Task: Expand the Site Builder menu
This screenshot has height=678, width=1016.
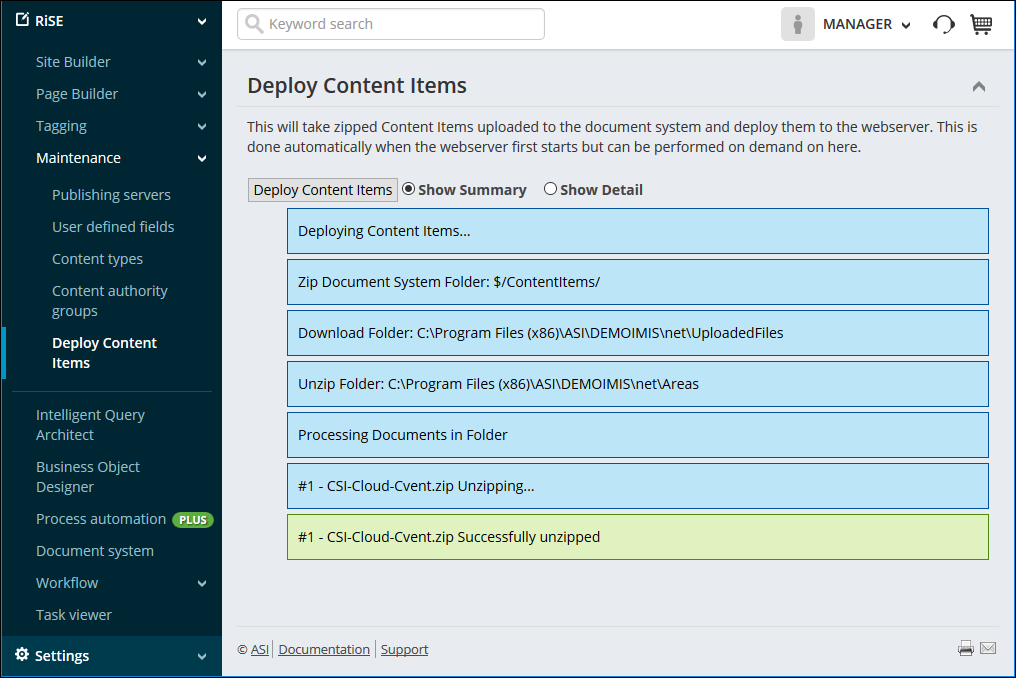Action: click(202, 62)
